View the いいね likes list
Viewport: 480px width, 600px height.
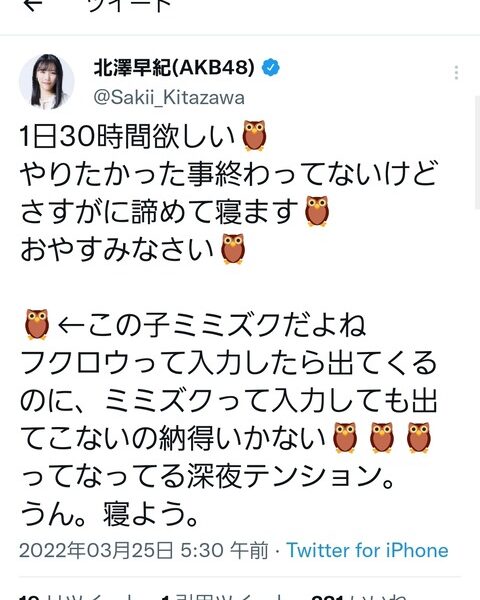[x=359, y=597]
